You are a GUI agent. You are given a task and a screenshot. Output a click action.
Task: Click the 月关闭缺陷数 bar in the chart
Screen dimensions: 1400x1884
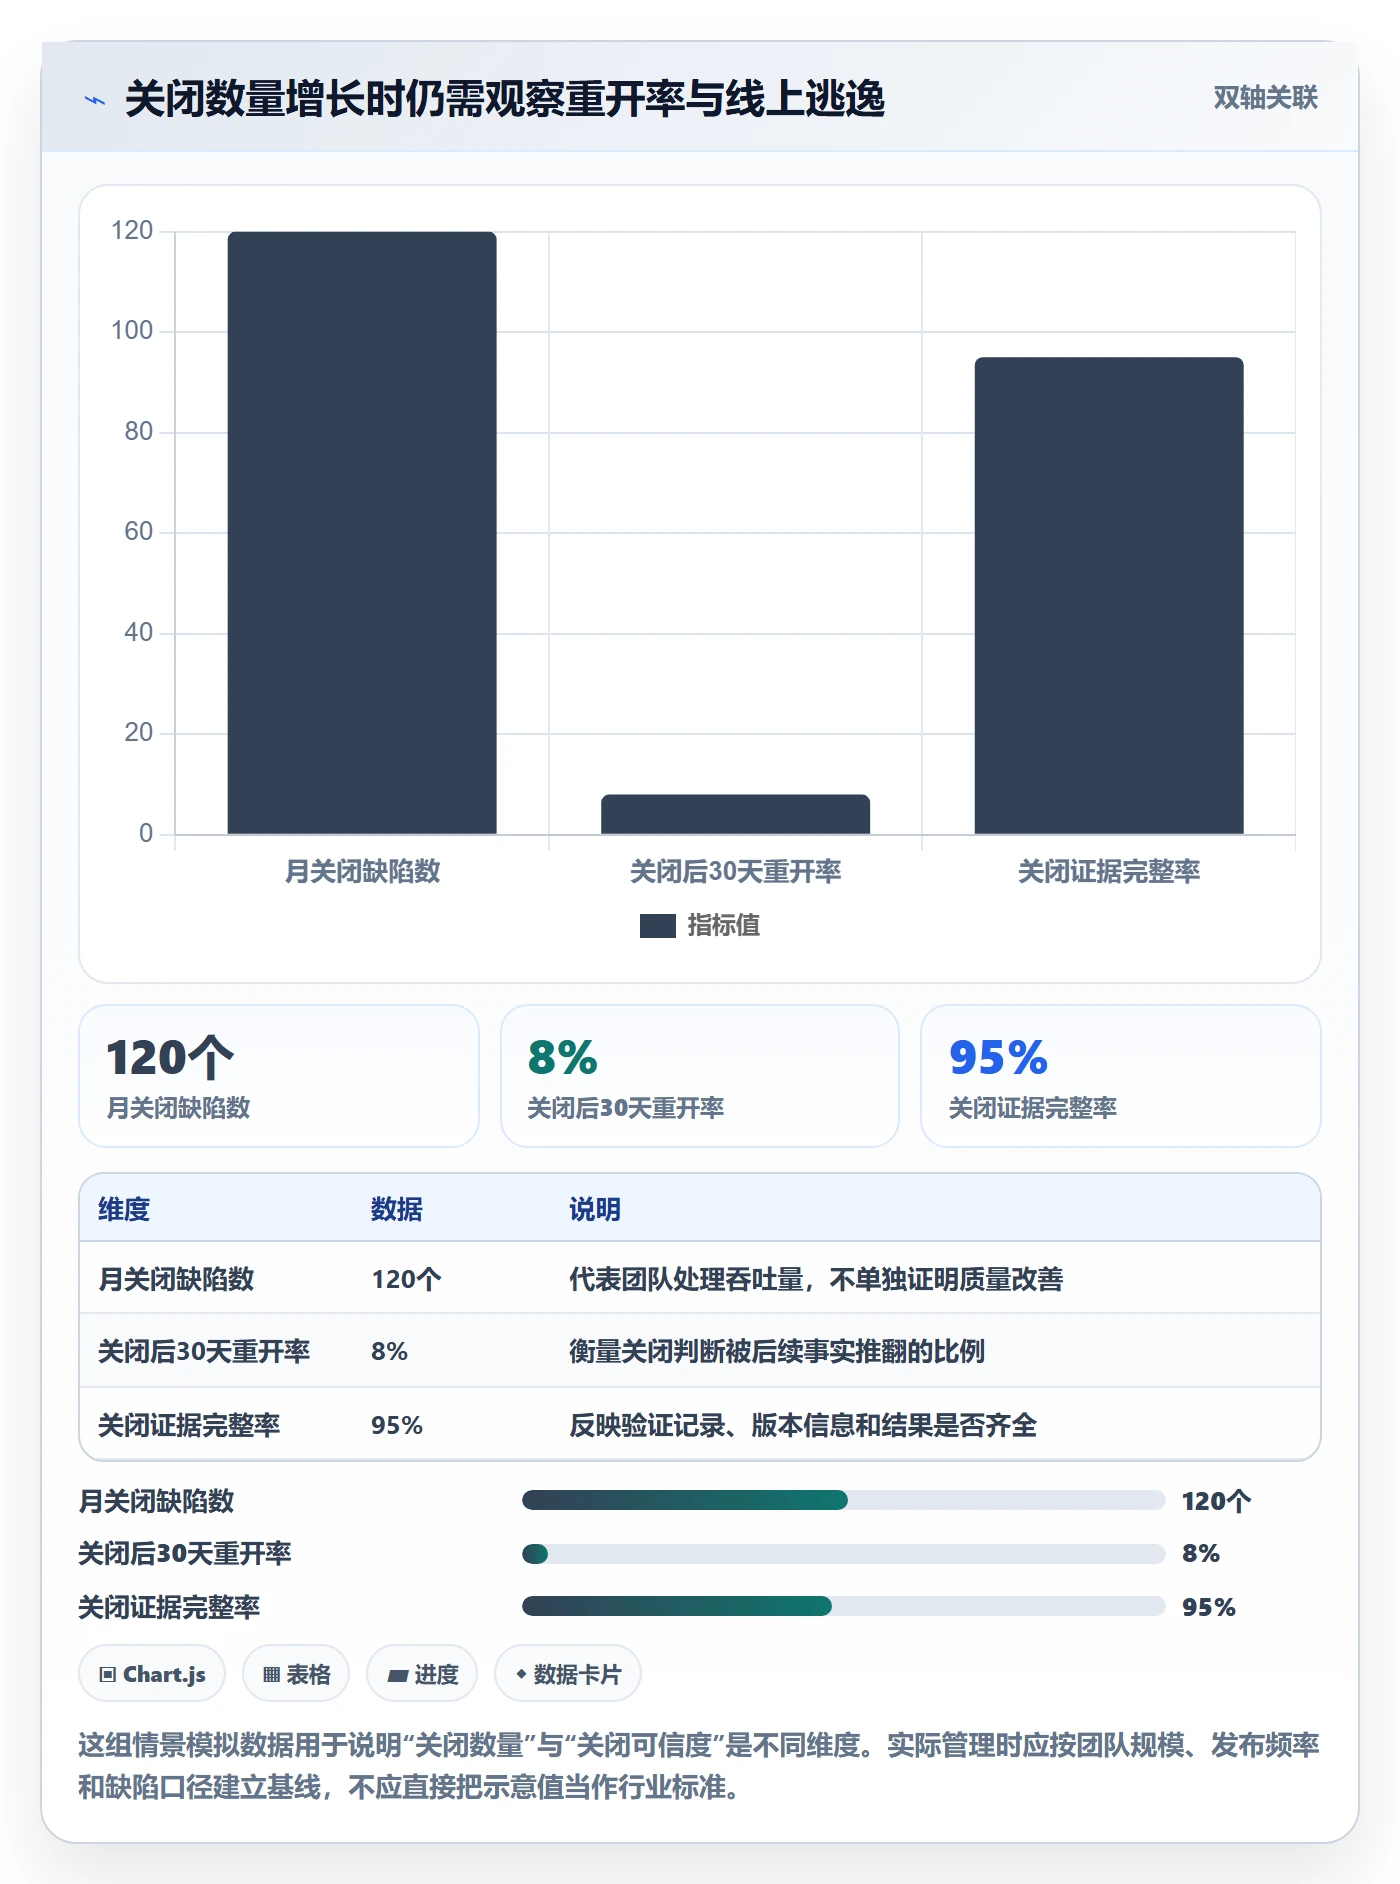click(x=362, y=533)
